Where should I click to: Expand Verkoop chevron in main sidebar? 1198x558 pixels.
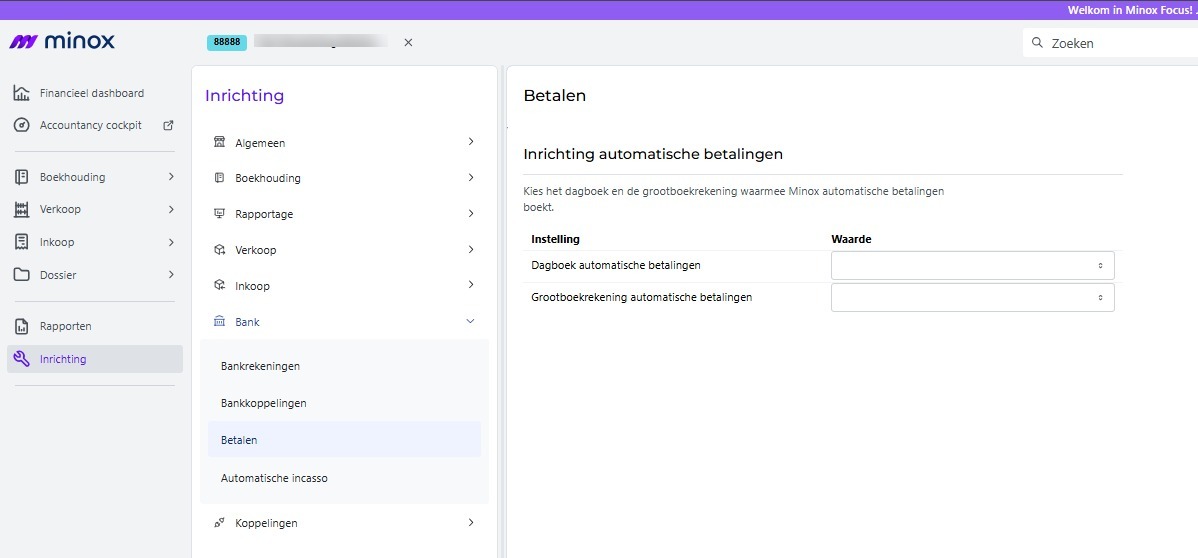pyautogui.click(x=170, y=209)
